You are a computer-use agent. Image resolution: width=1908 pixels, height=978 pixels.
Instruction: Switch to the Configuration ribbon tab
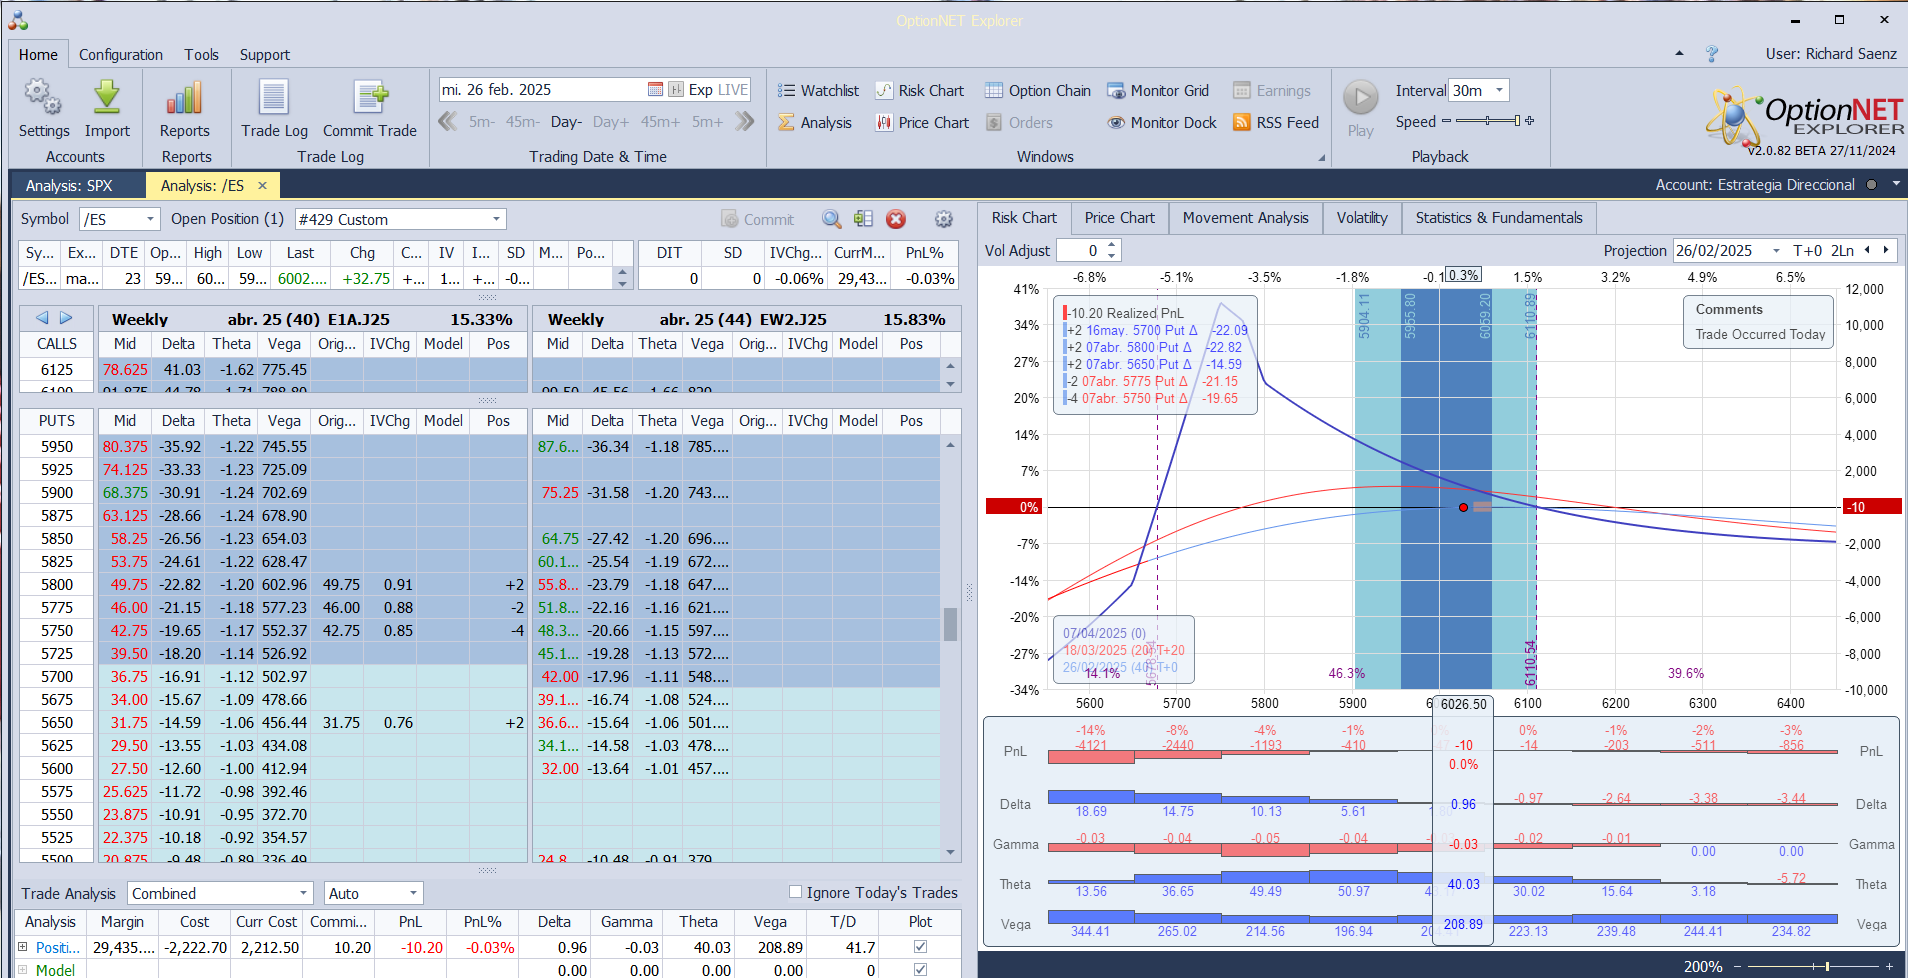121,55
